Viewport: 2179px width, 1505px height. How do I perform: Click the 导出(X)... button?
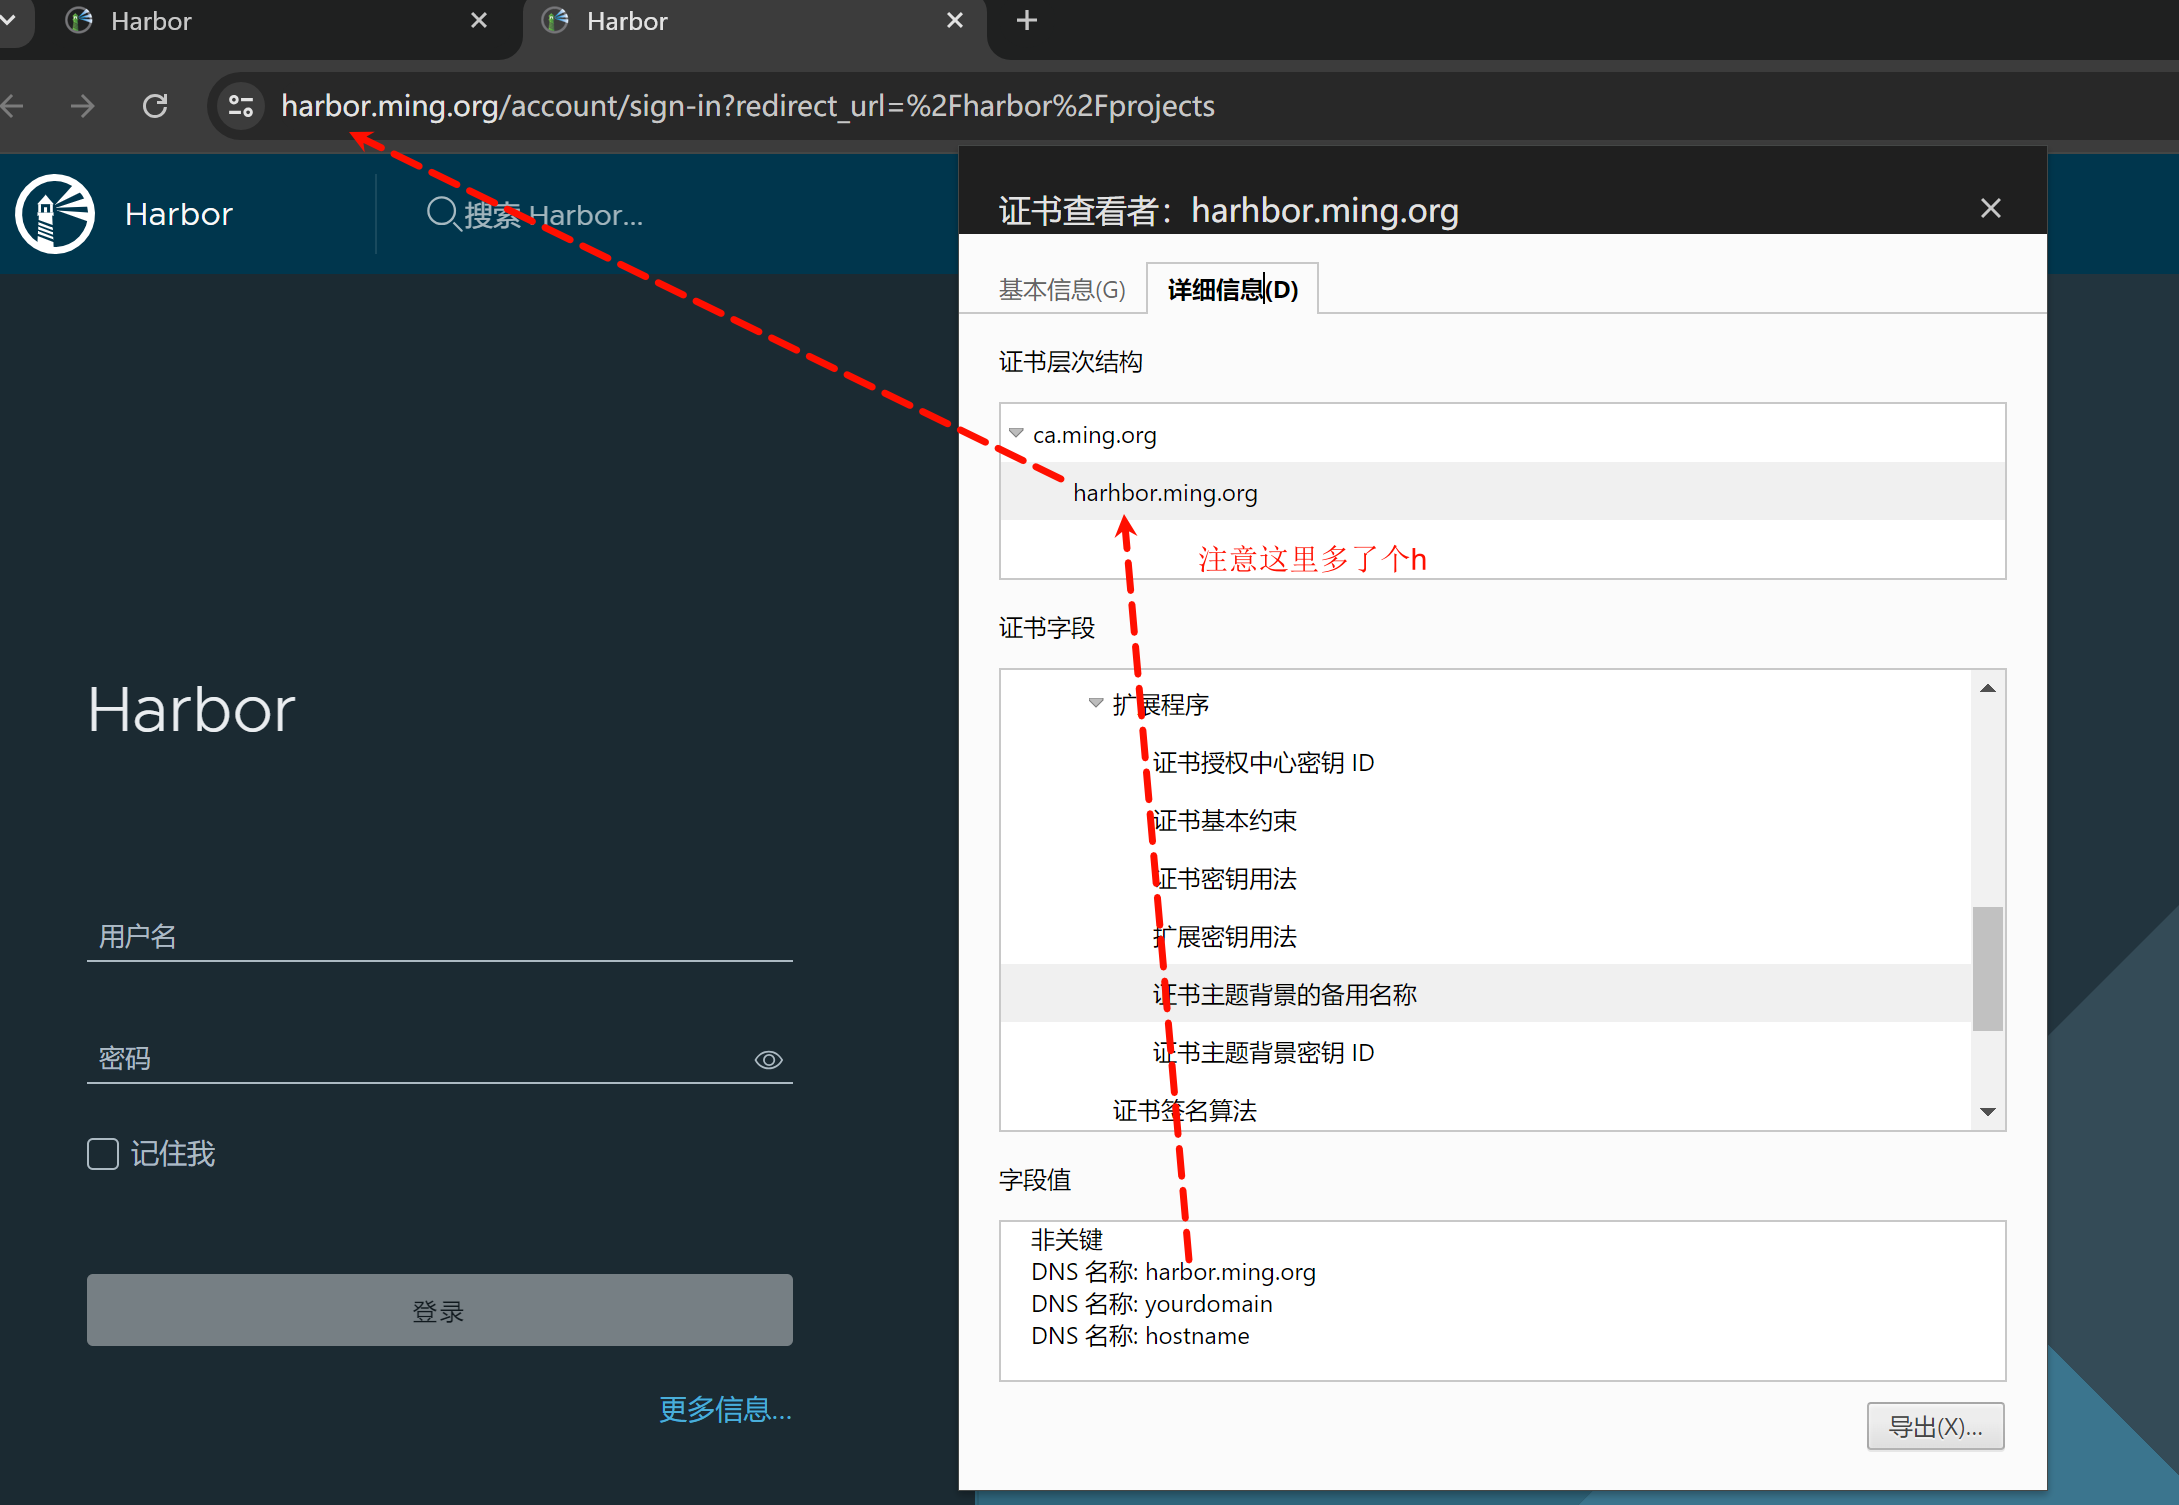pos(1934,1426)
